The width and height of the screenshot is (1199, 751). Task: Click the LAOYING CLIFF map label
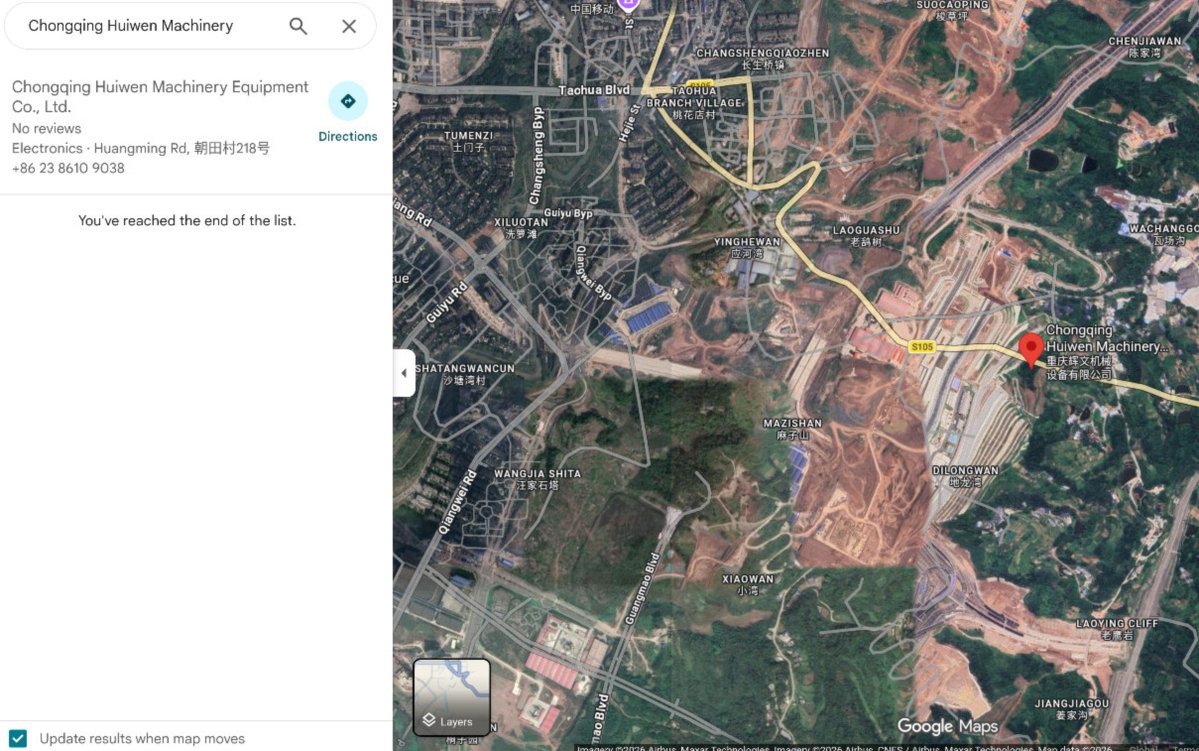point(1117,629)
